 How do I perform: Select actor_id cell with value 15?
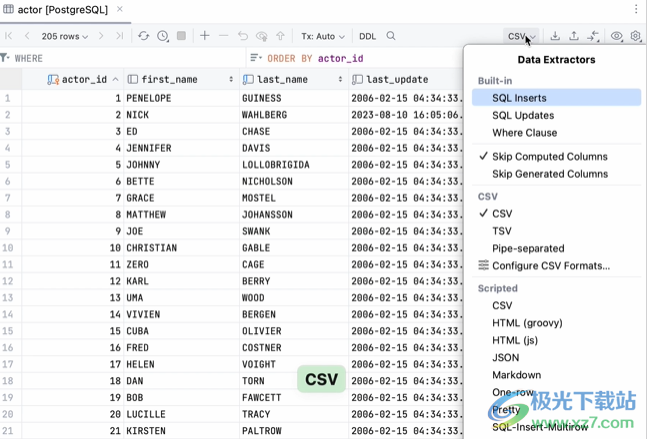(x=72, y=331)
